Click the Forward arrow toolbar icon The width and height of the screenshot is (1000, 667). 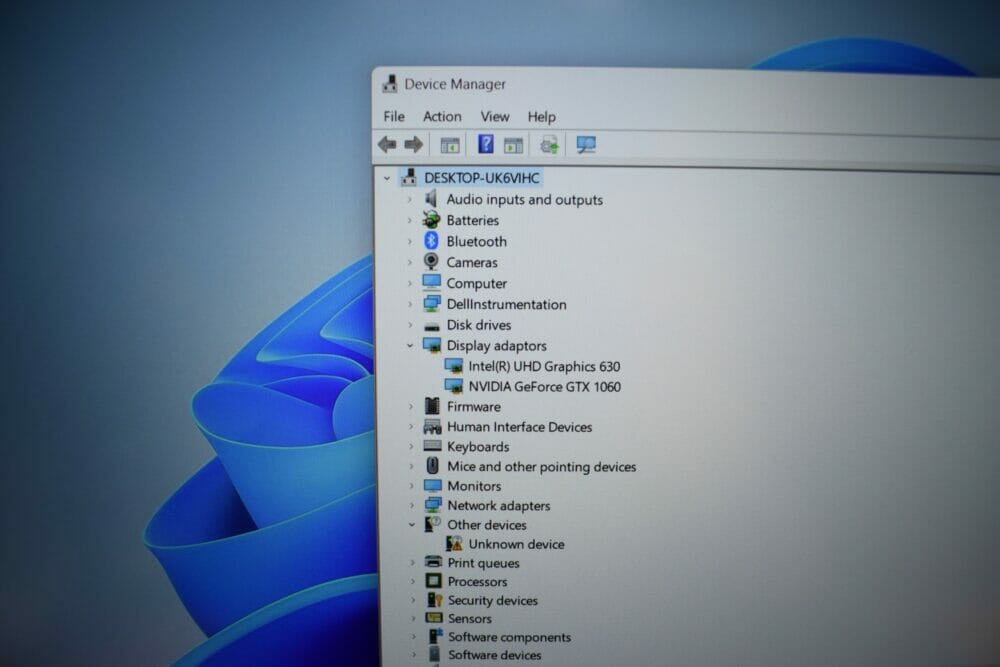413,145
